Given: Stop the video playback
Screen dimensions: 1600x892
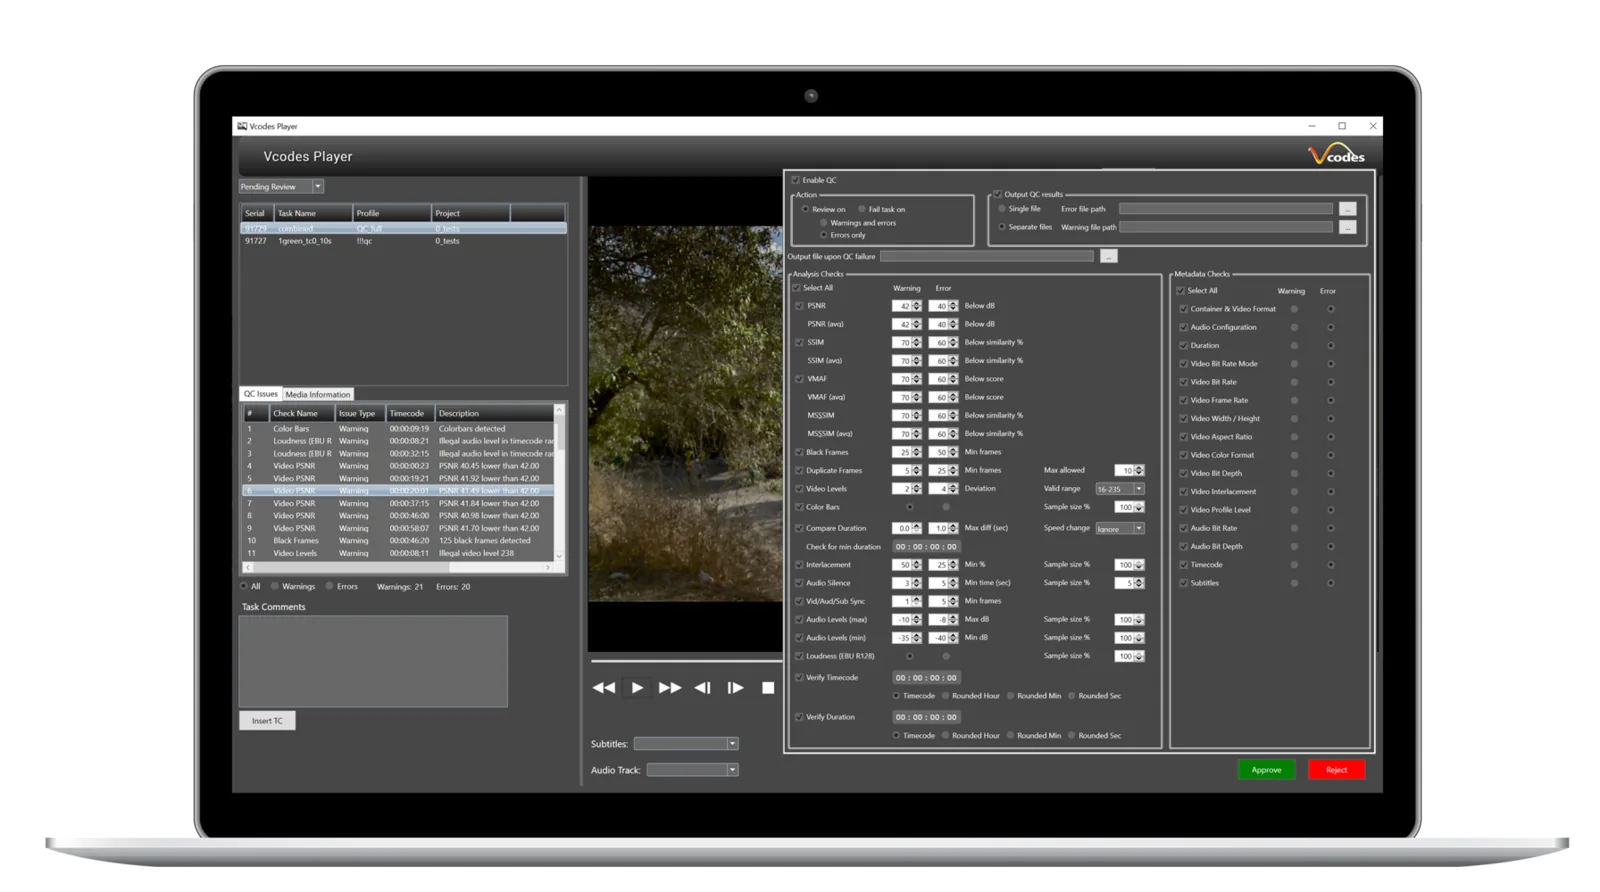Looking at the screenshot, I should pos(768,688).
